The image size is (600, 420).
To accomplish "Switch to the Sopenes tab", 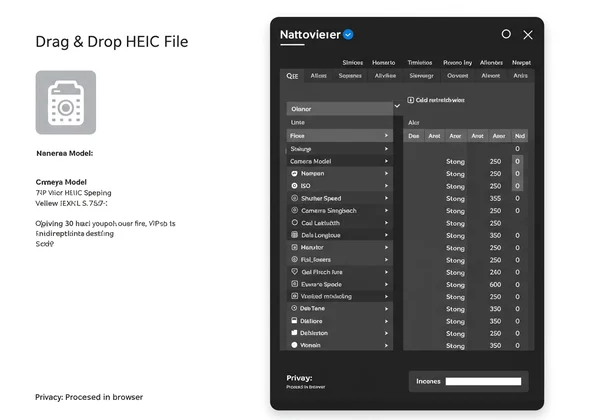I will (350, 76).
